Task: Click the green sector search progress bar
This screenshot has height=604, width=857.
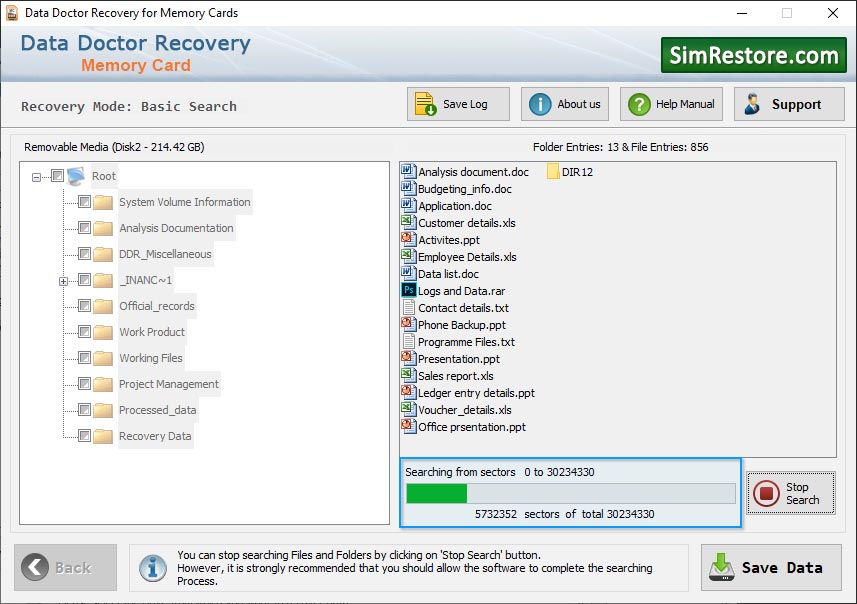Action: coord(571,494)
